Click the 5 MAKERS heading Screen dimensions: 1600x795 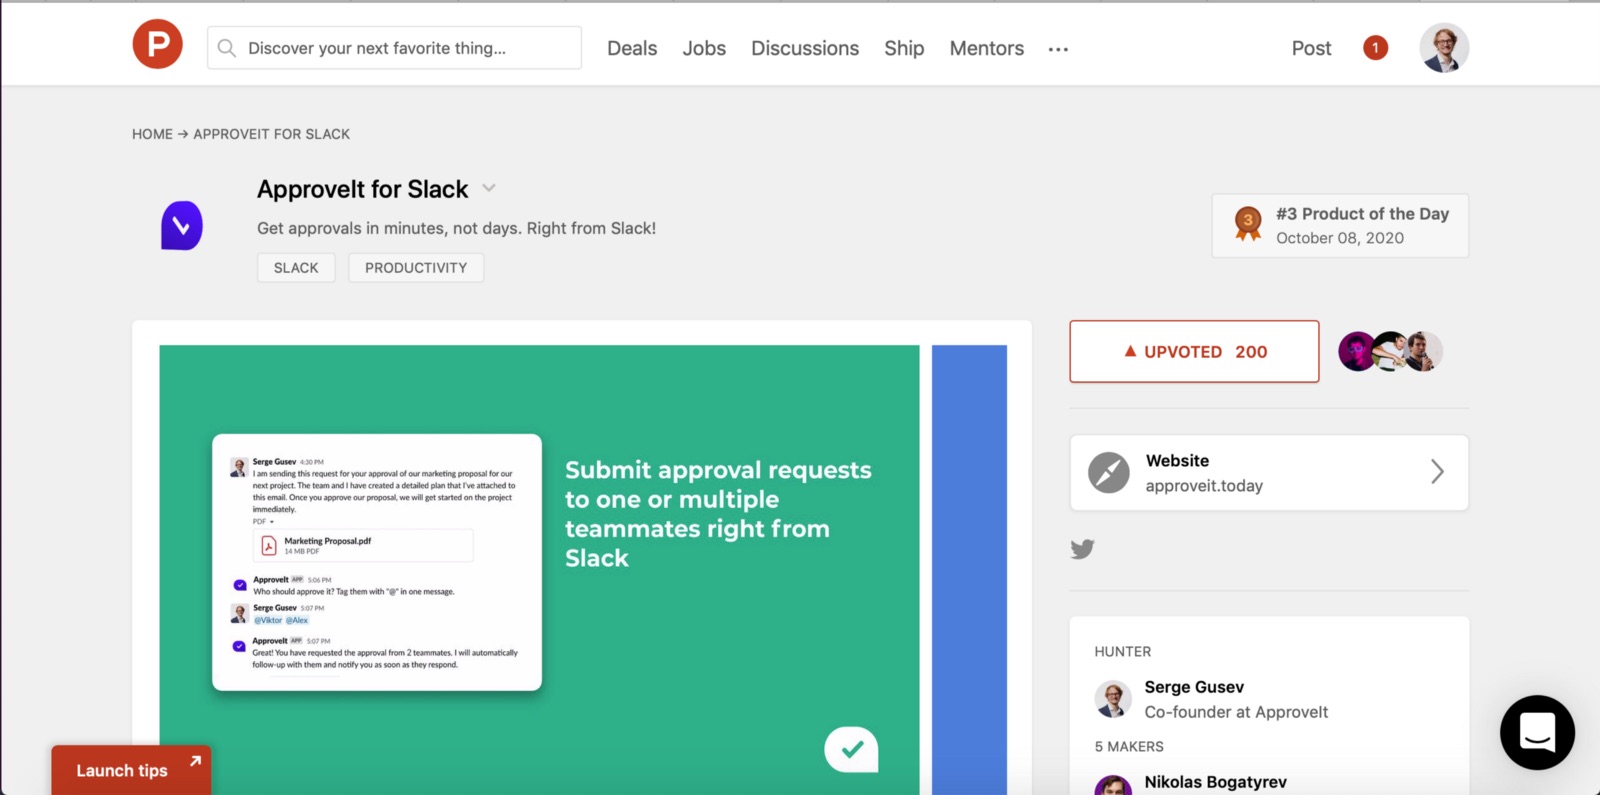click(x=1129, y=747)
